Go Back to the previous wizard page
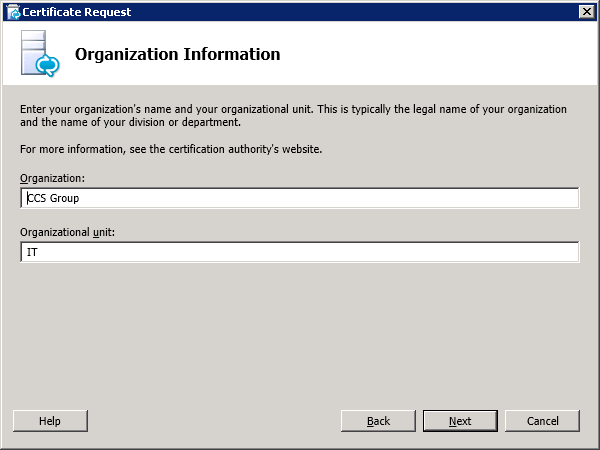Viewport: 600px width, 450px height. [x=378, y=421]
